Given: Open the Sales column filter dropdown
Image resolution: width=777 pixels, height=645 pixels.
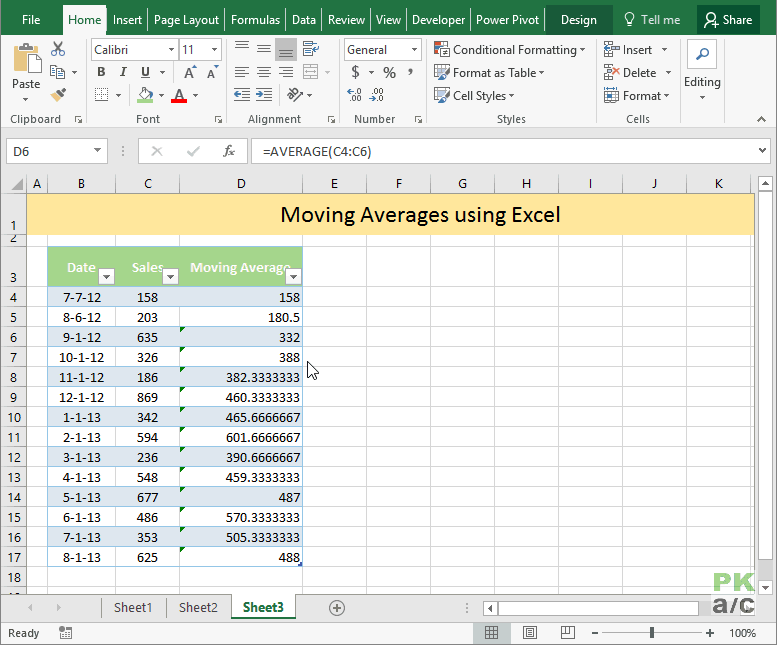Looking at the screenshot, I should click(x=170, y=276).
